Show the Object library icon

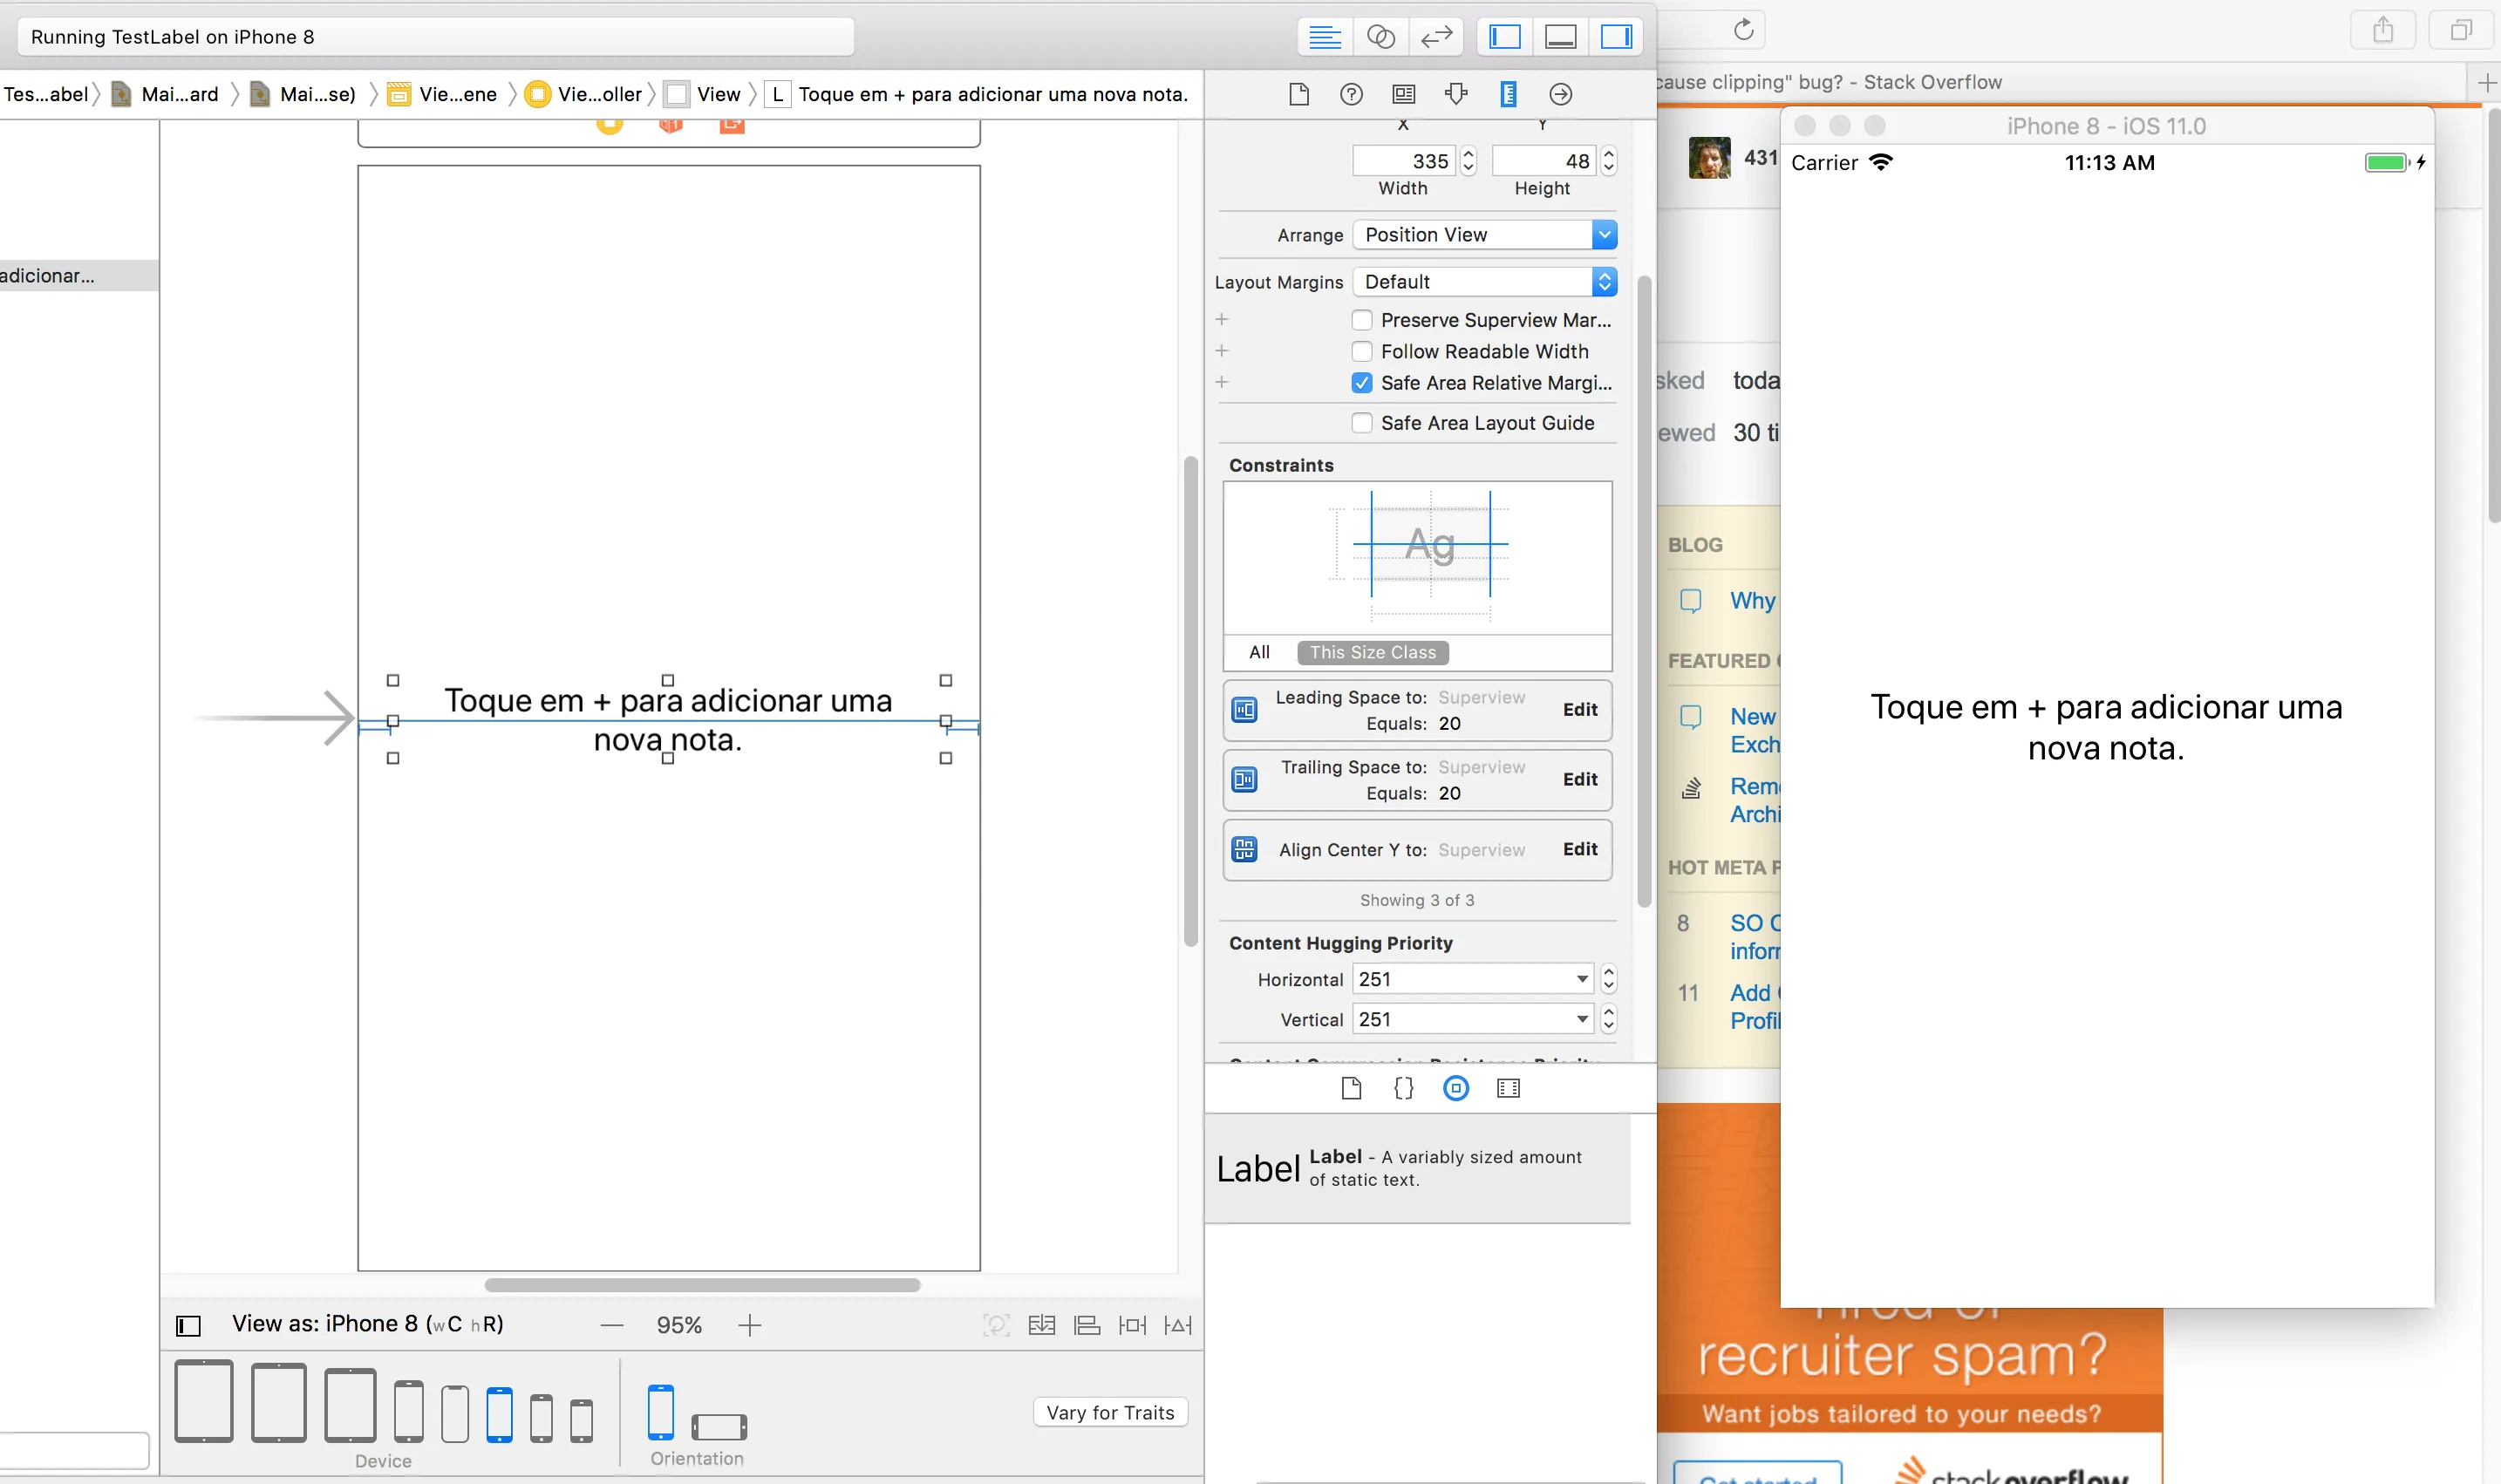coord(1456,1088)
